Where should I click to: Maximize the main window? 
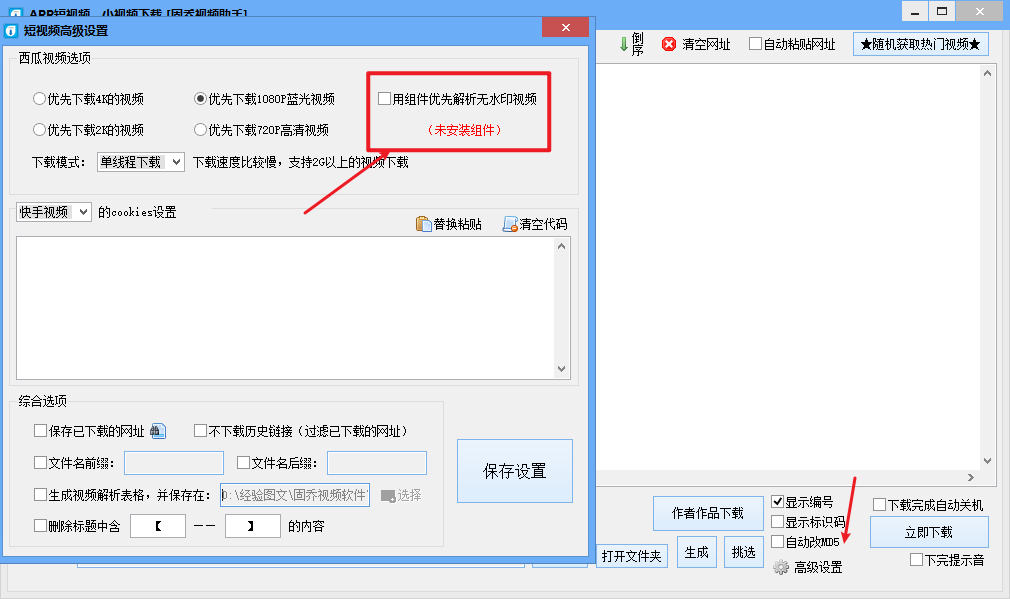click(x=942, y=11)
